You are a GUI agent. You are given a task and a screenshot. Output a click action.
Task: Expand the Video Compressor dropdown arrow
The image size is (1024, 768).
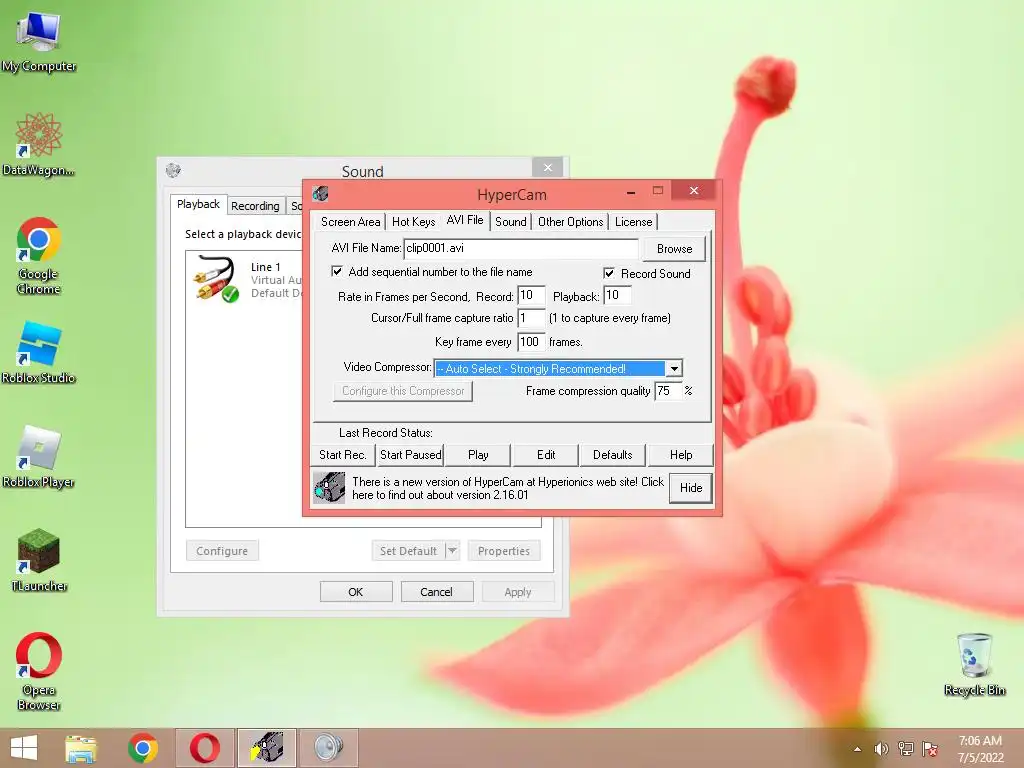pyautogui.click(x=674, y=369)
